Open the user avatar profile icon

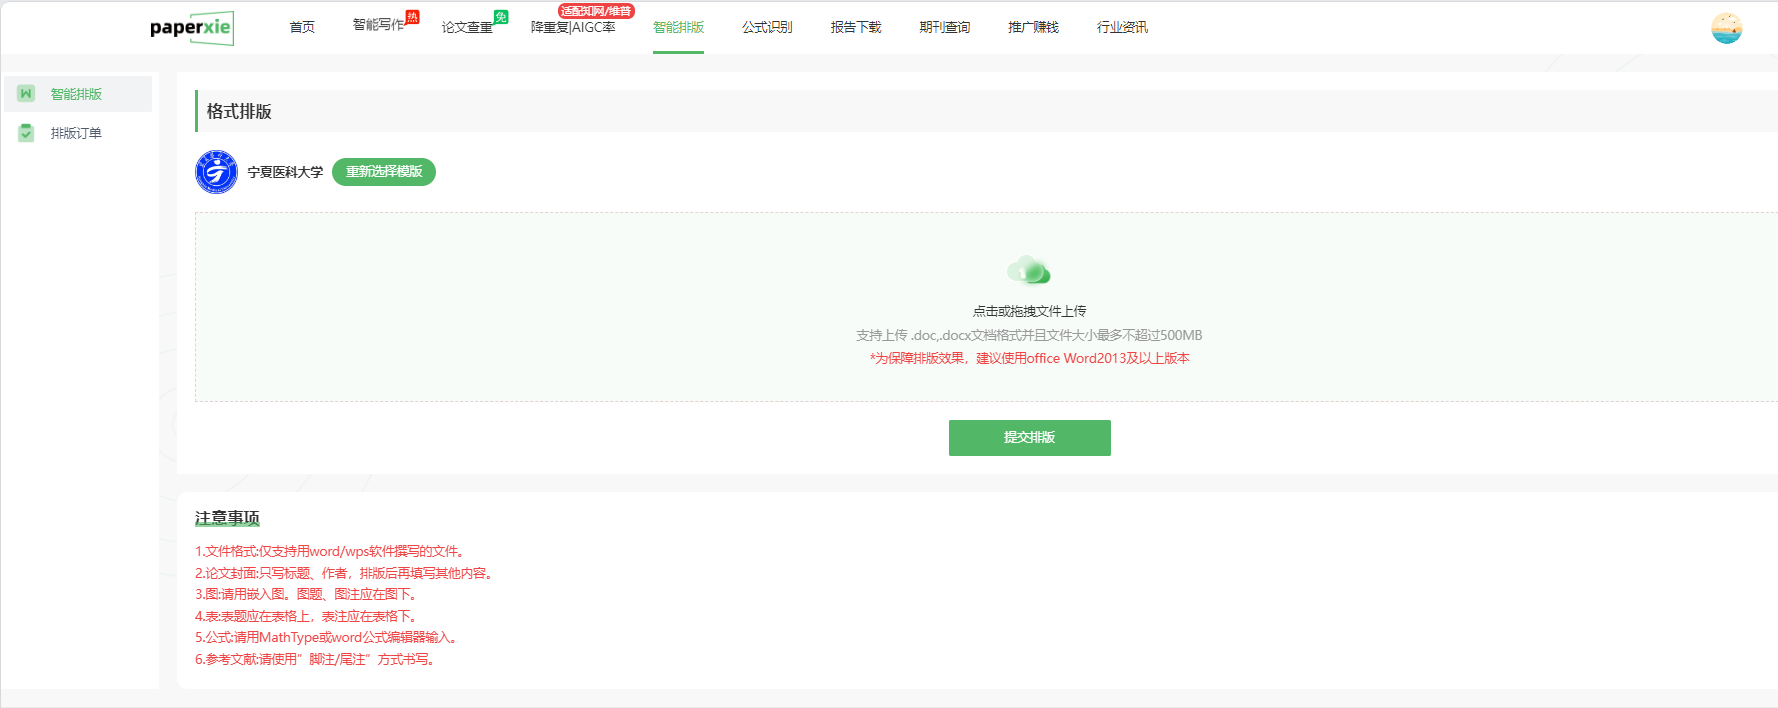click(x=1726, y=28)
